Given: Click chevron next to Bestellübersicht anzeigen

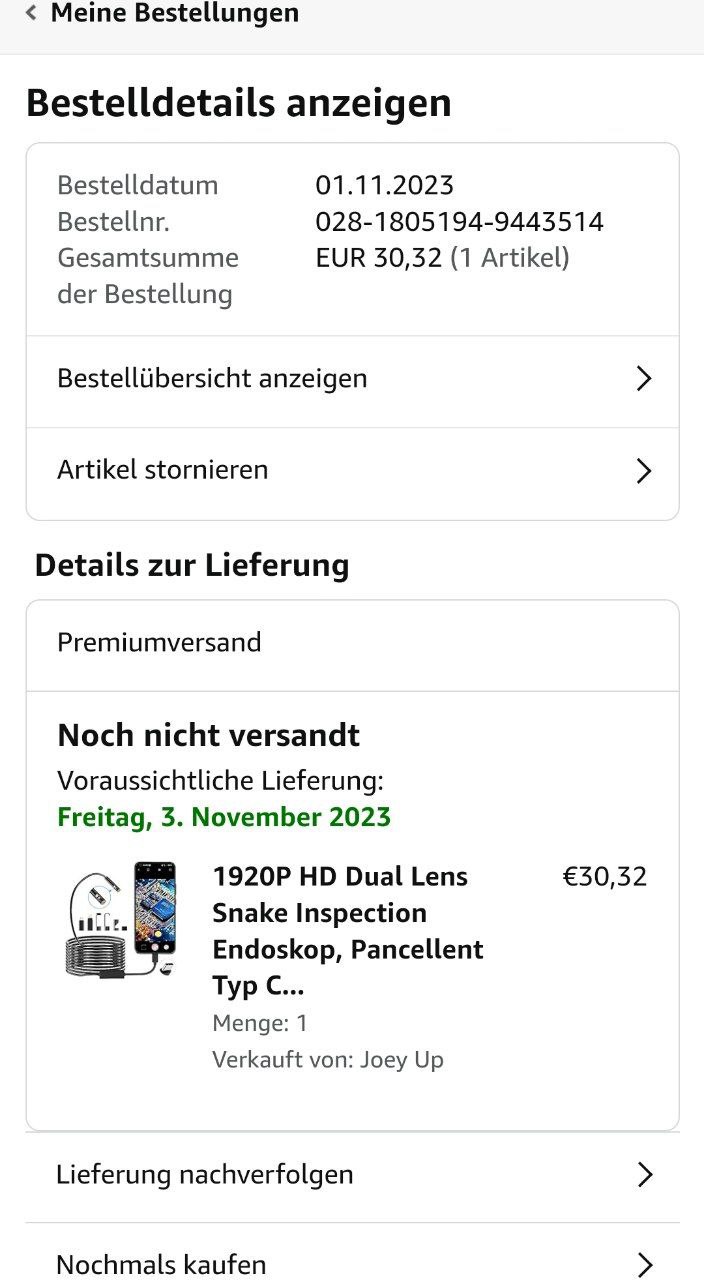Looking at the screenshot, I should (x=644, y=379).
